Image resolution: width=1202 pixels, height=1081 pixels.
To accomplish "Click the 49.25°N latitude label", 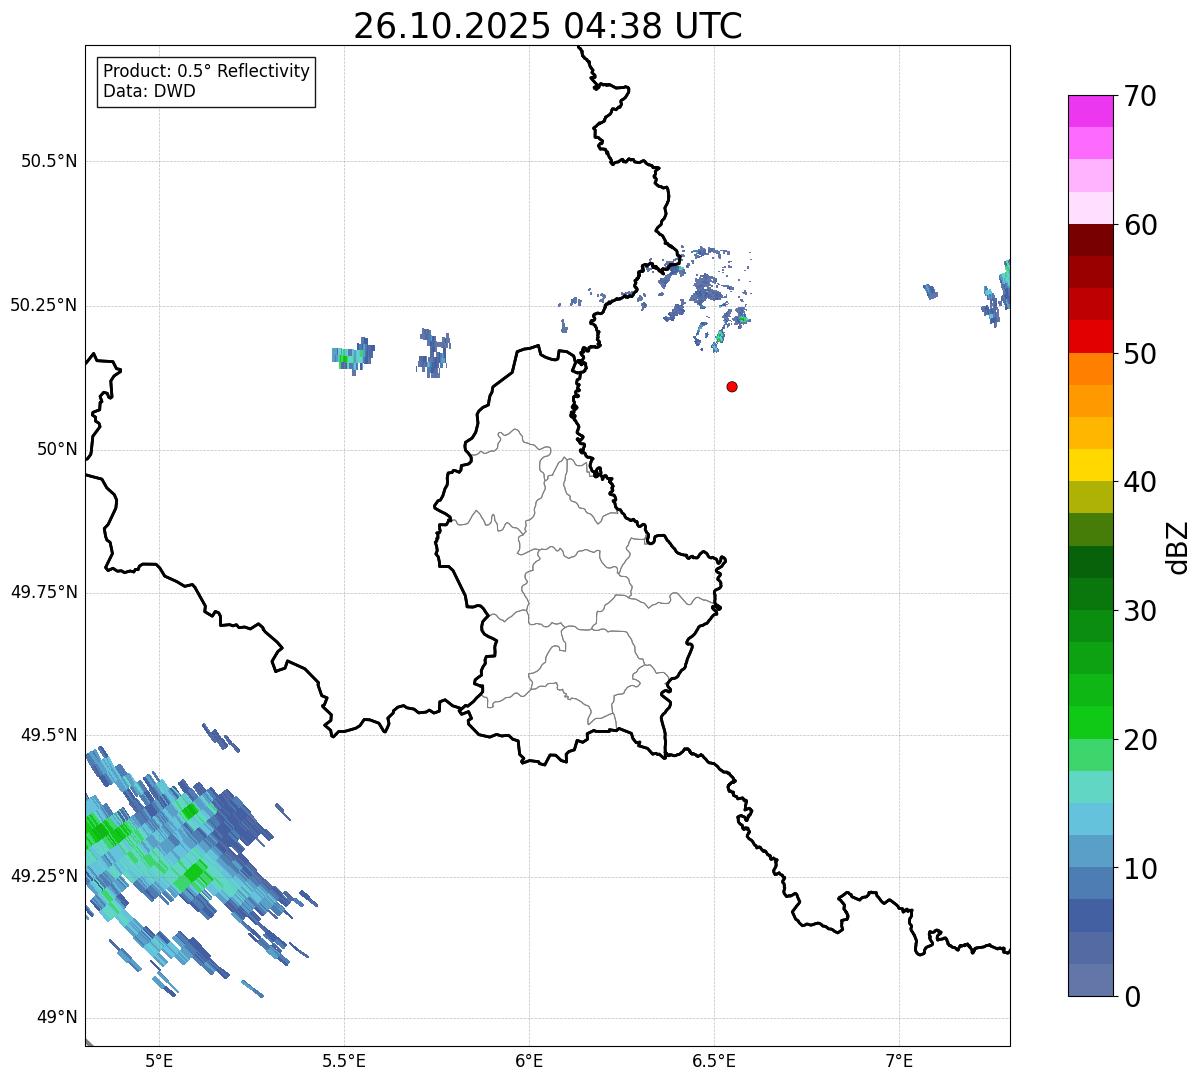I will [x=44, y=876].
